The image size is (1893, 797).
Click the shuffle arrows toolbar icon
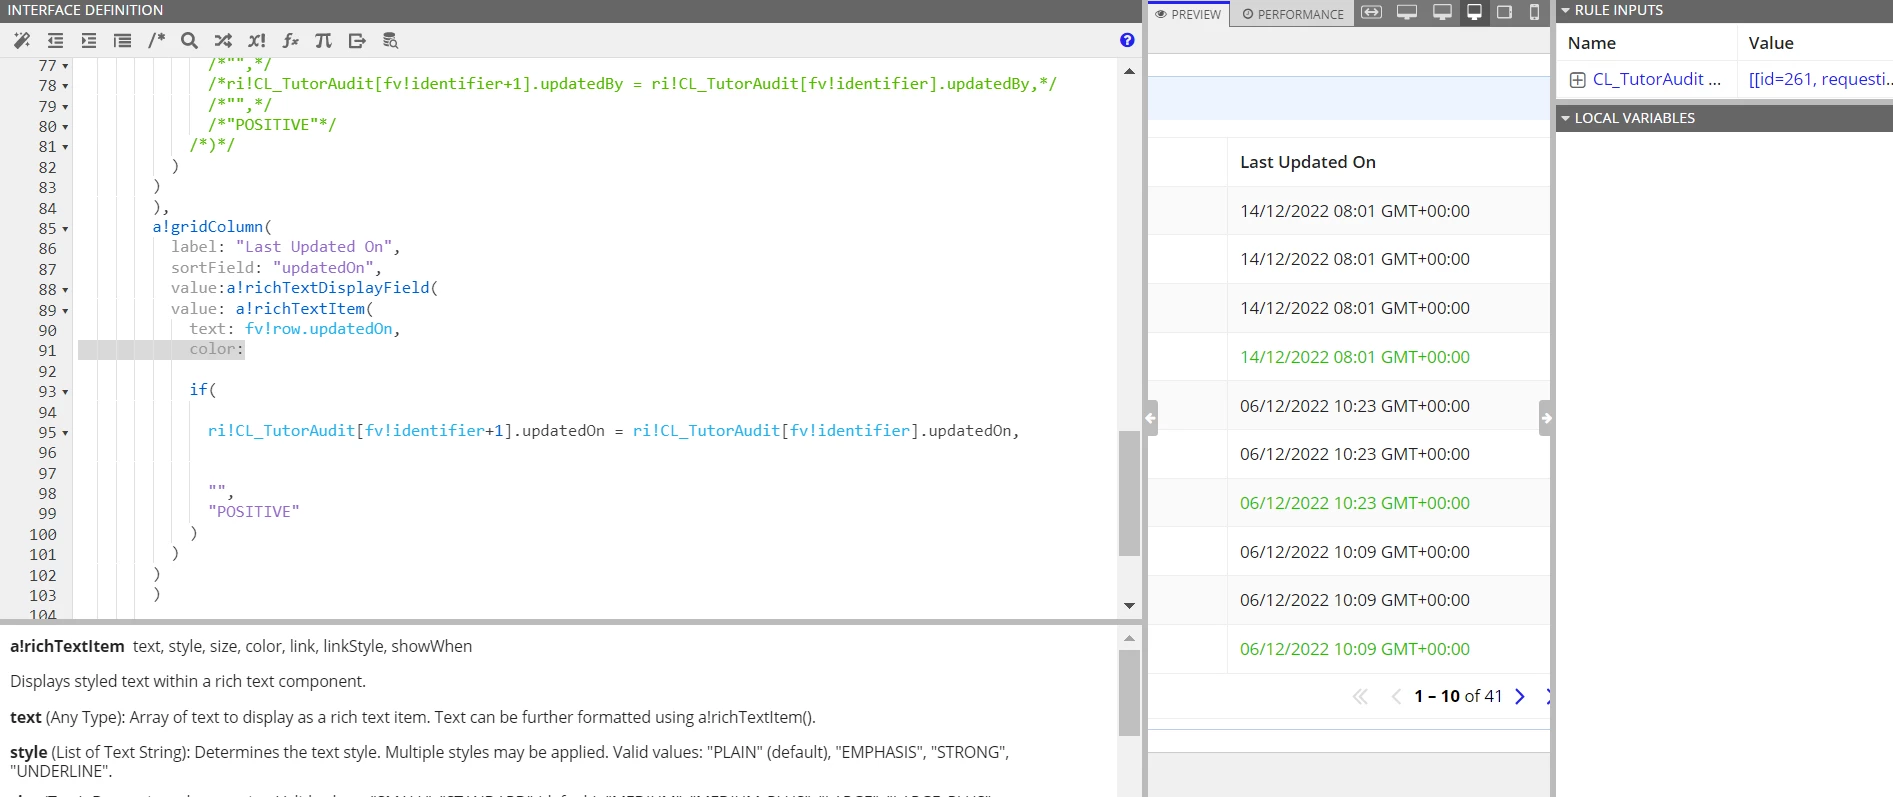coord(223,41)
